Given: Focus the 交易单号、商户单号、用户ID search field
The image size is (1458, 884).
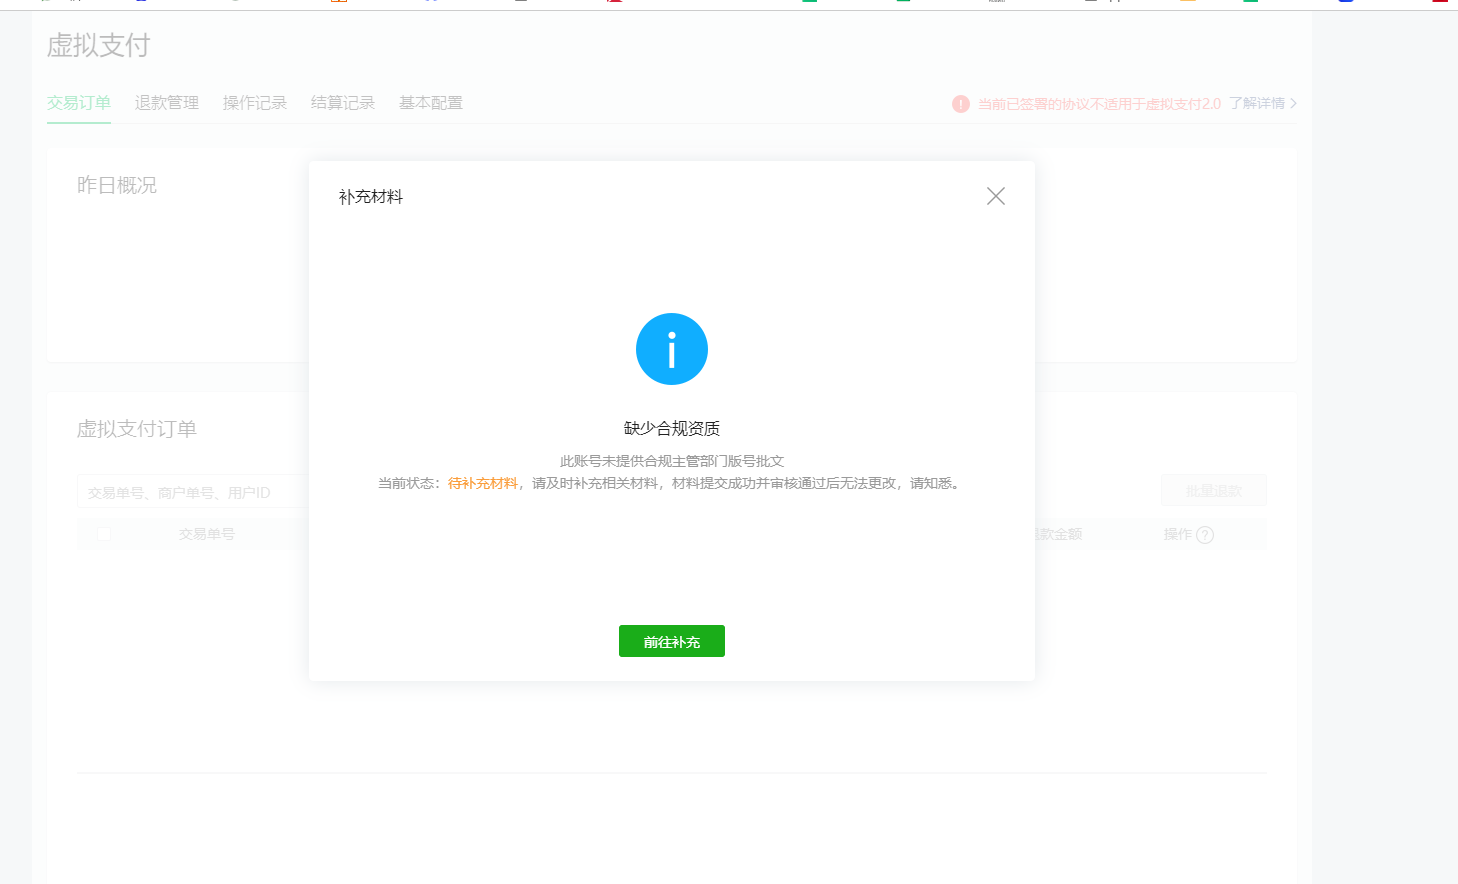Looking at the screenshot, I should [191, 492].
